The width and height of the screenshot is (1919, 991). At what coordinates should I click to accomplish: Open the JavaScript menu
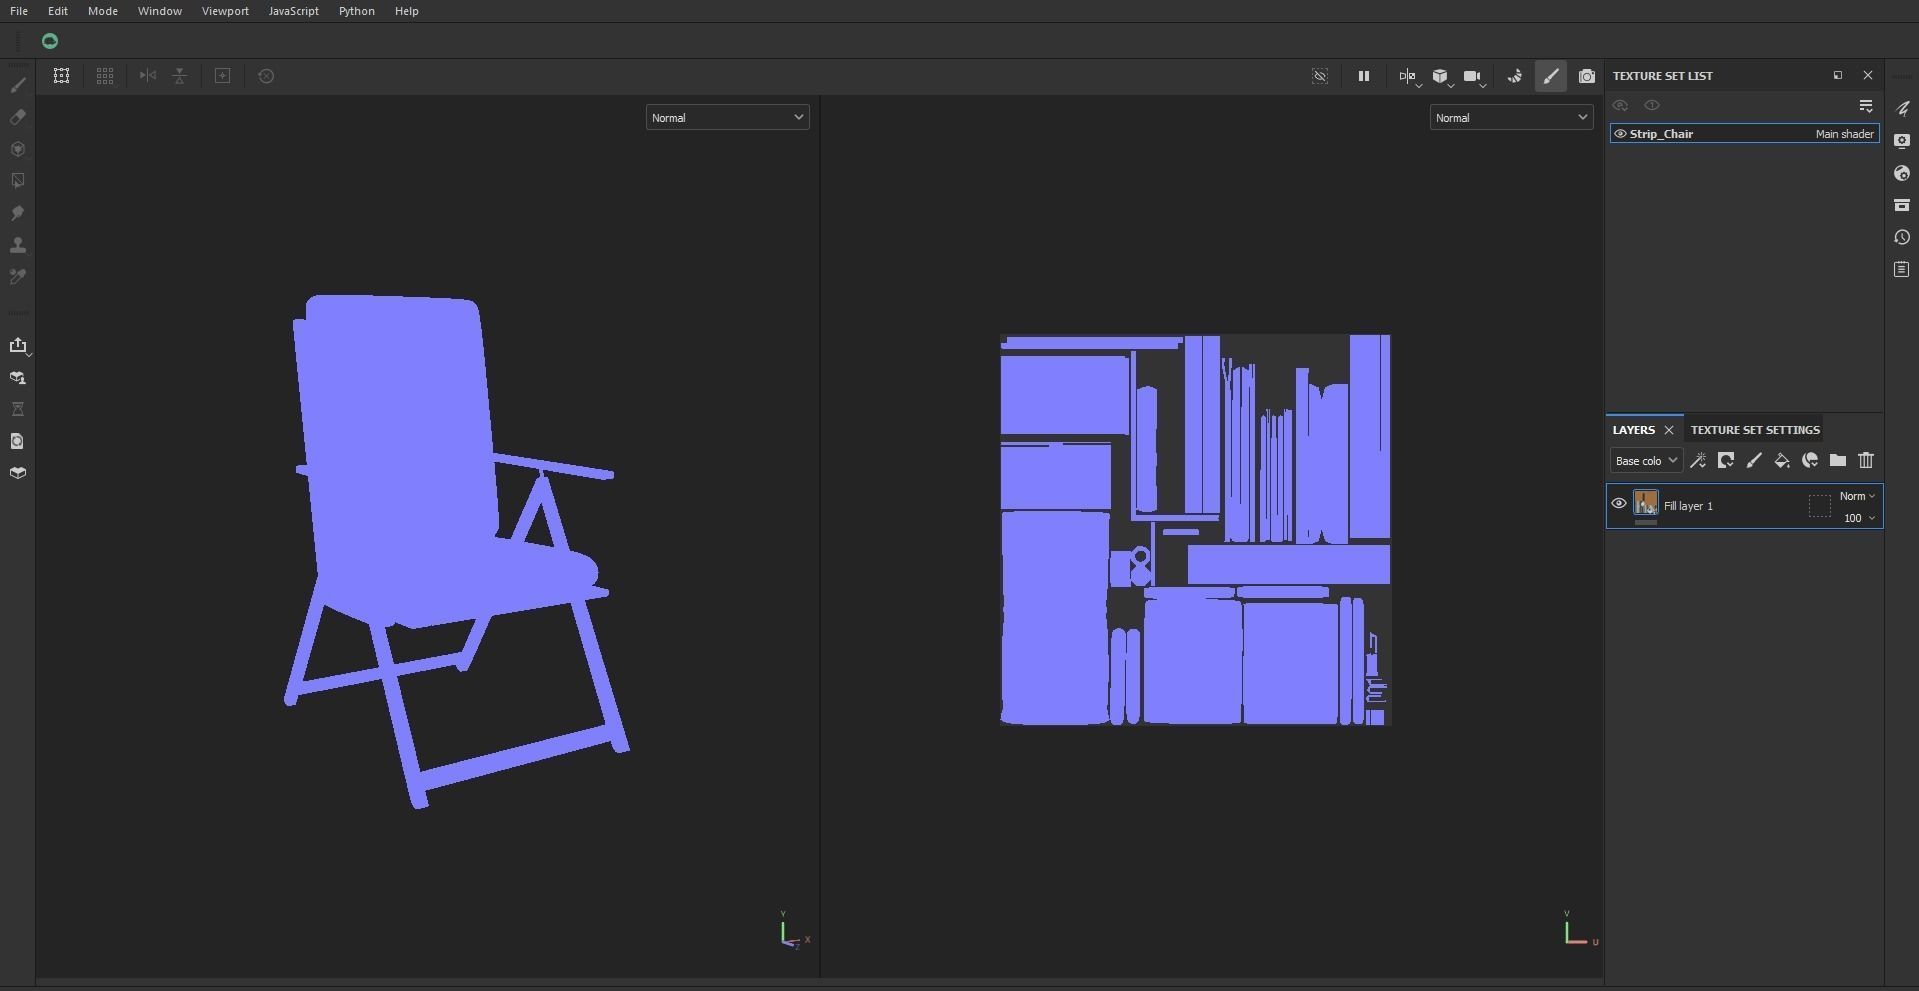pyautogui.click(x=294, y=11)
